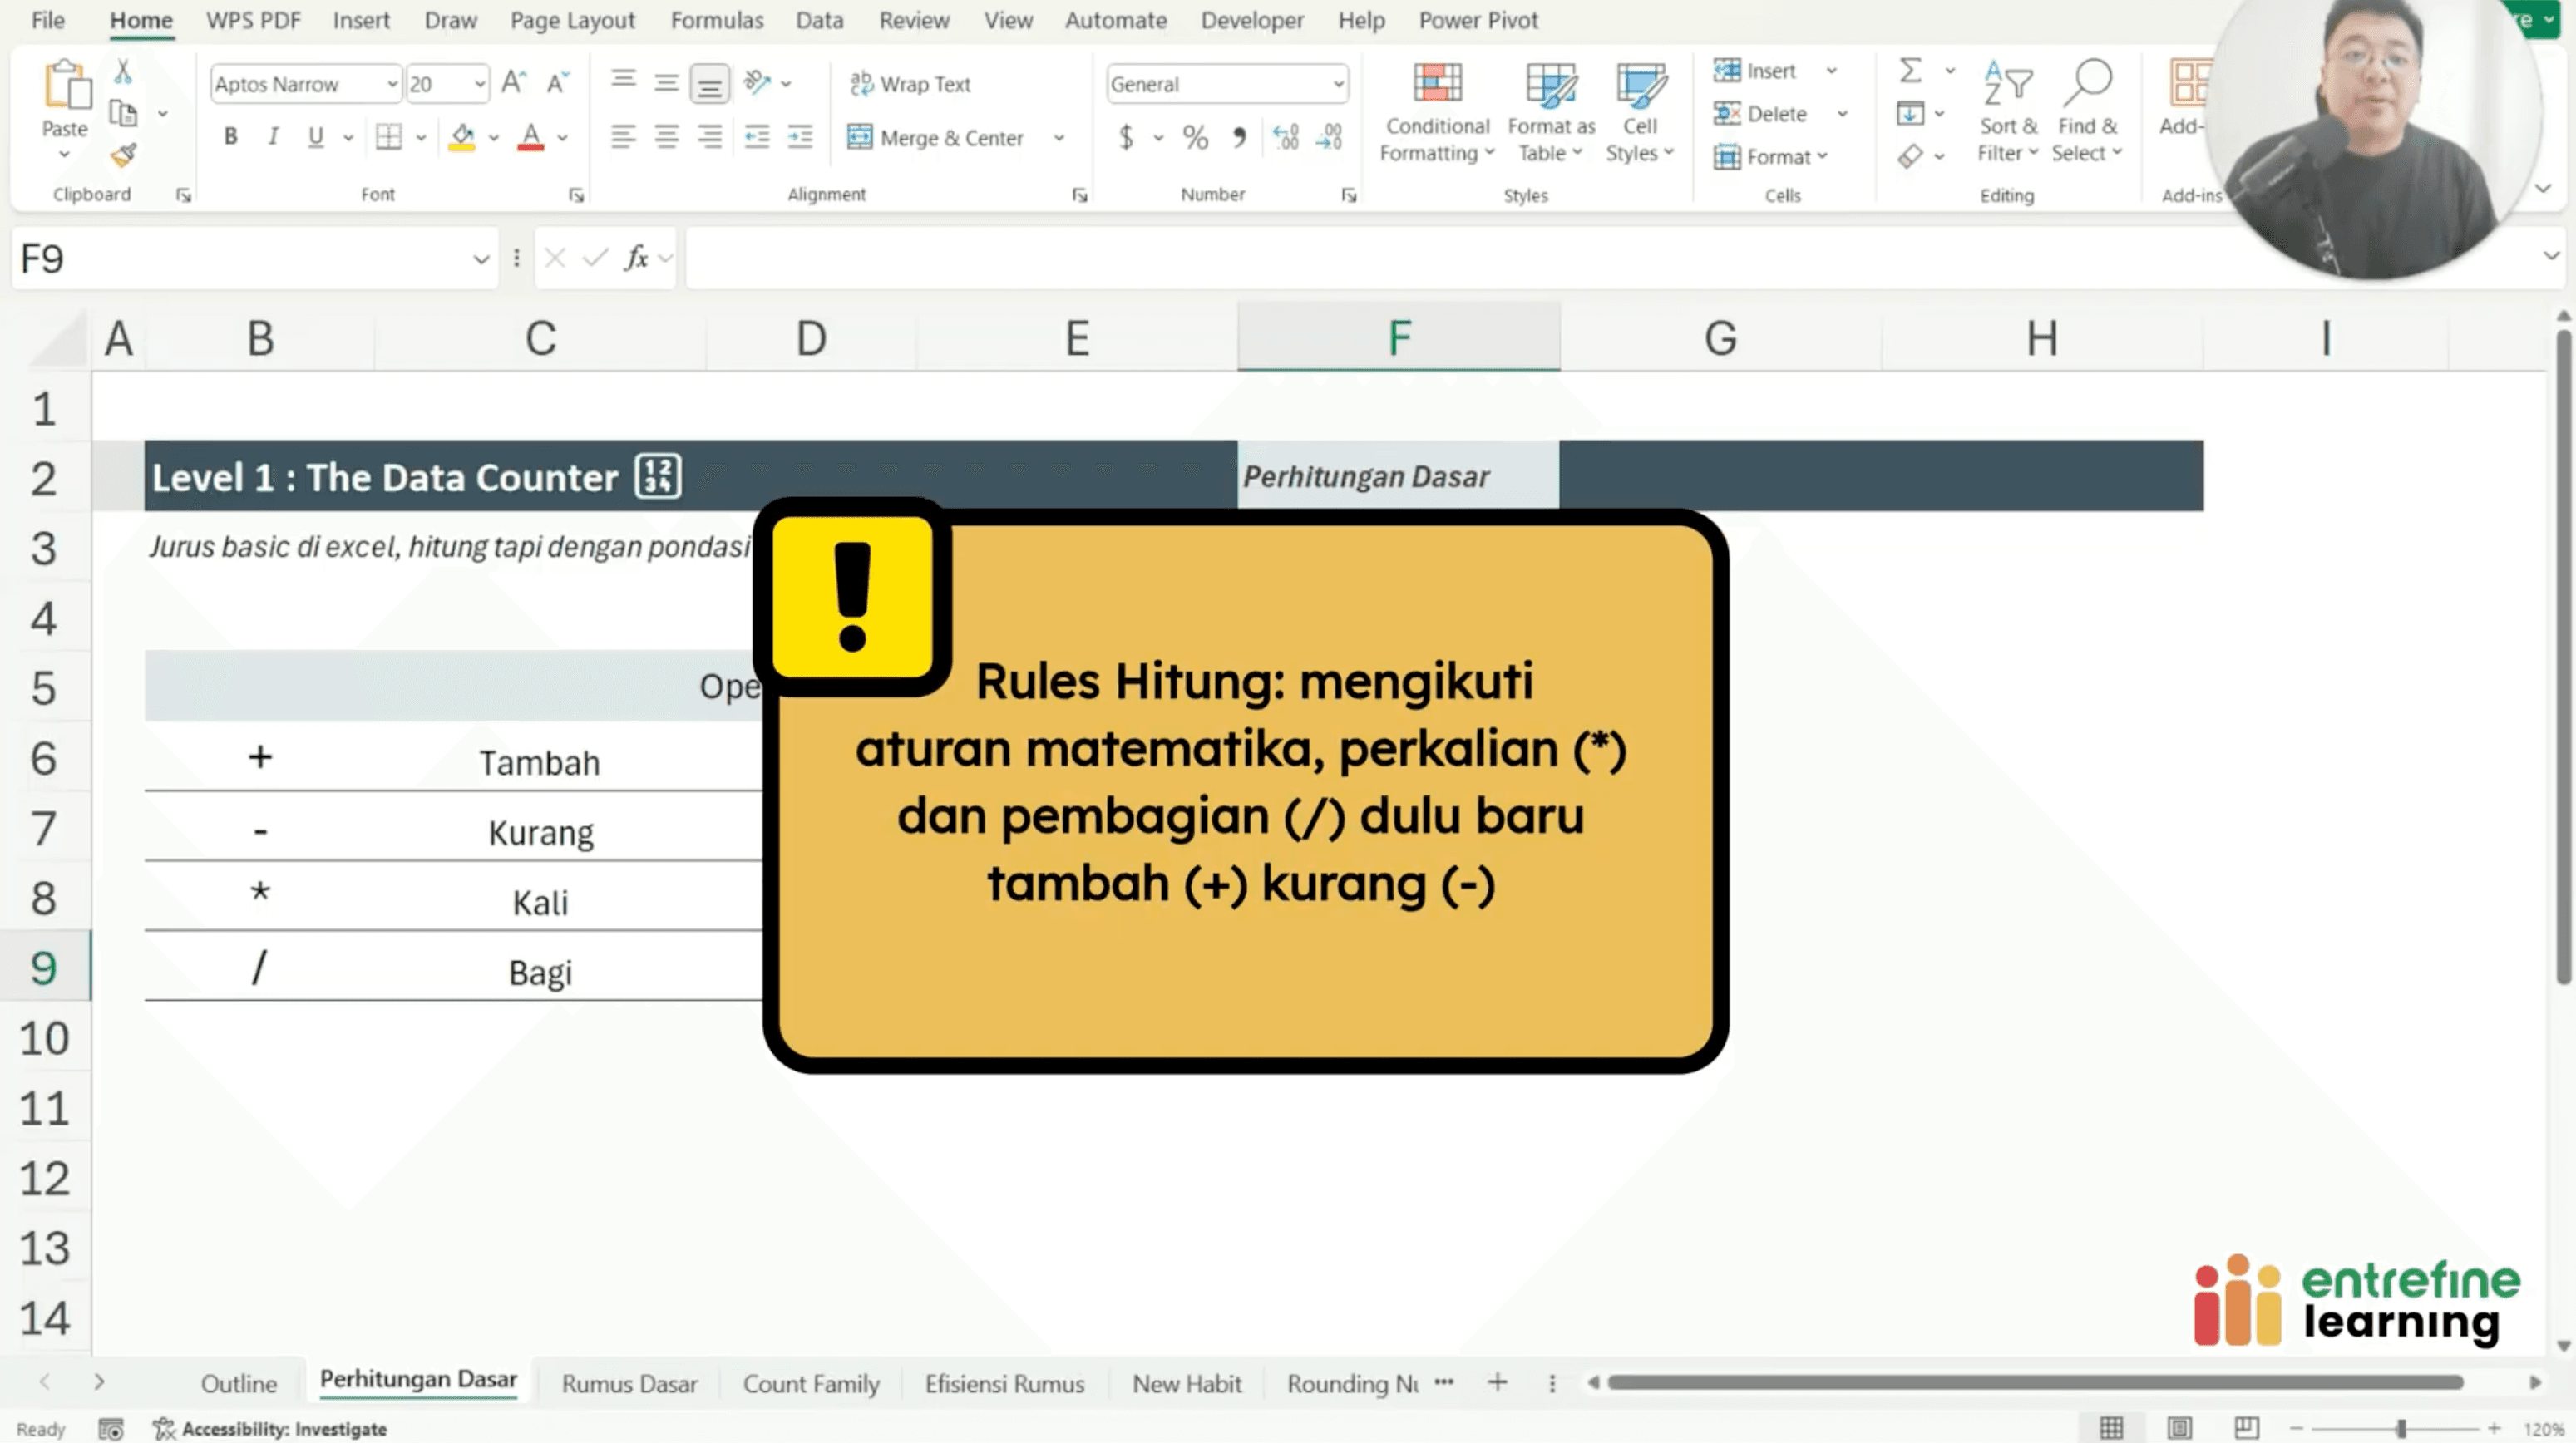Click the AutoSum icon in Editing group
This screenshot has height=1443, width=2576.
point(1911,71)
